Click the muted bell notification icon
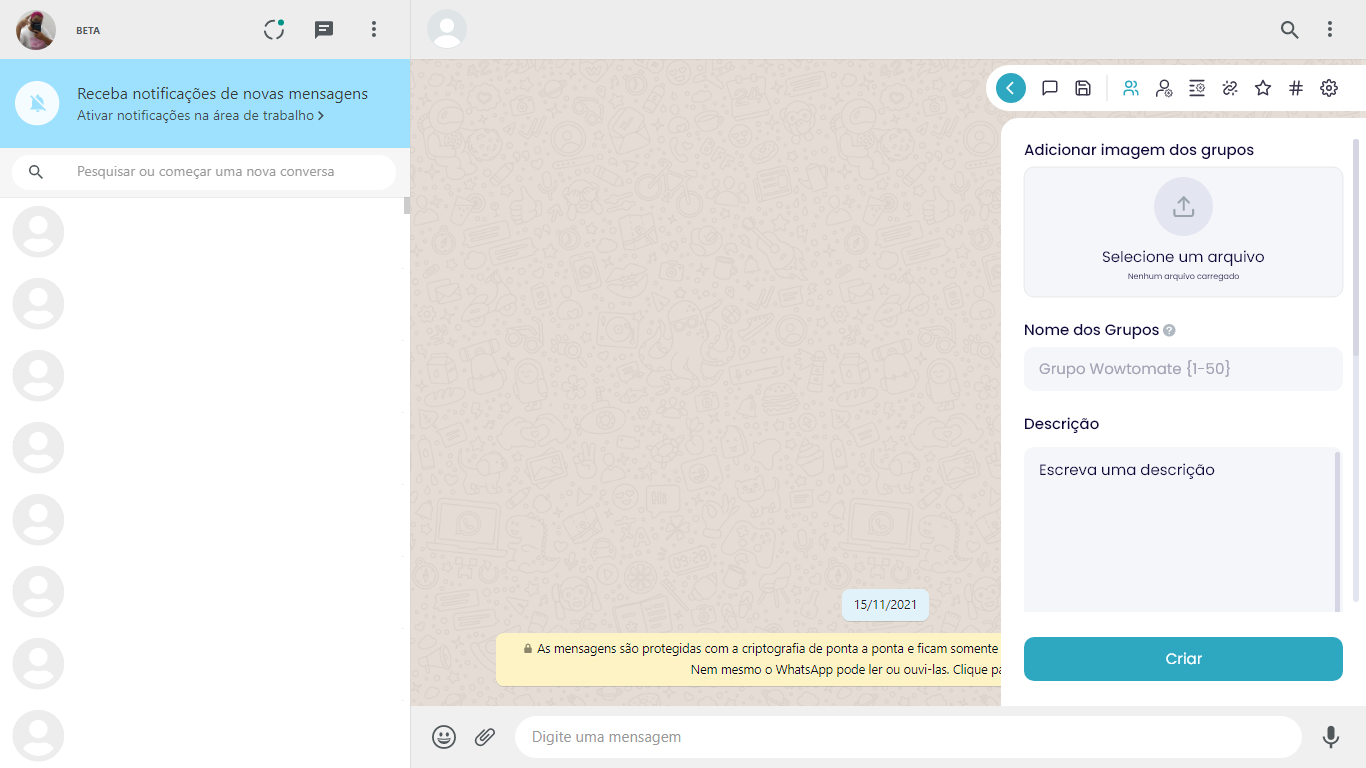 [38, 103]
